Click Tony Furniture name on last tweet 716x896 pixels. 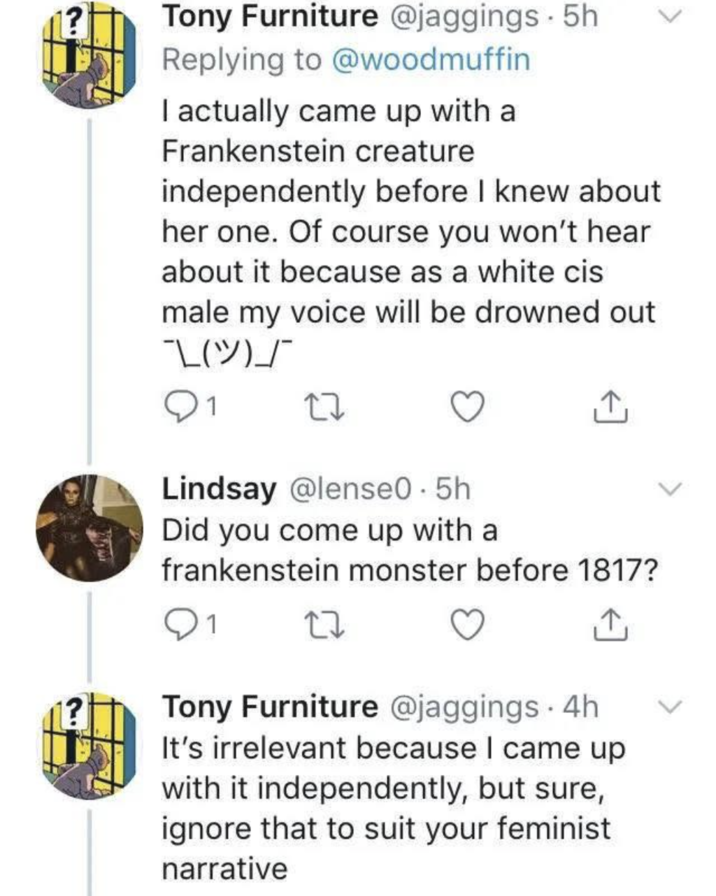point(270,707)
